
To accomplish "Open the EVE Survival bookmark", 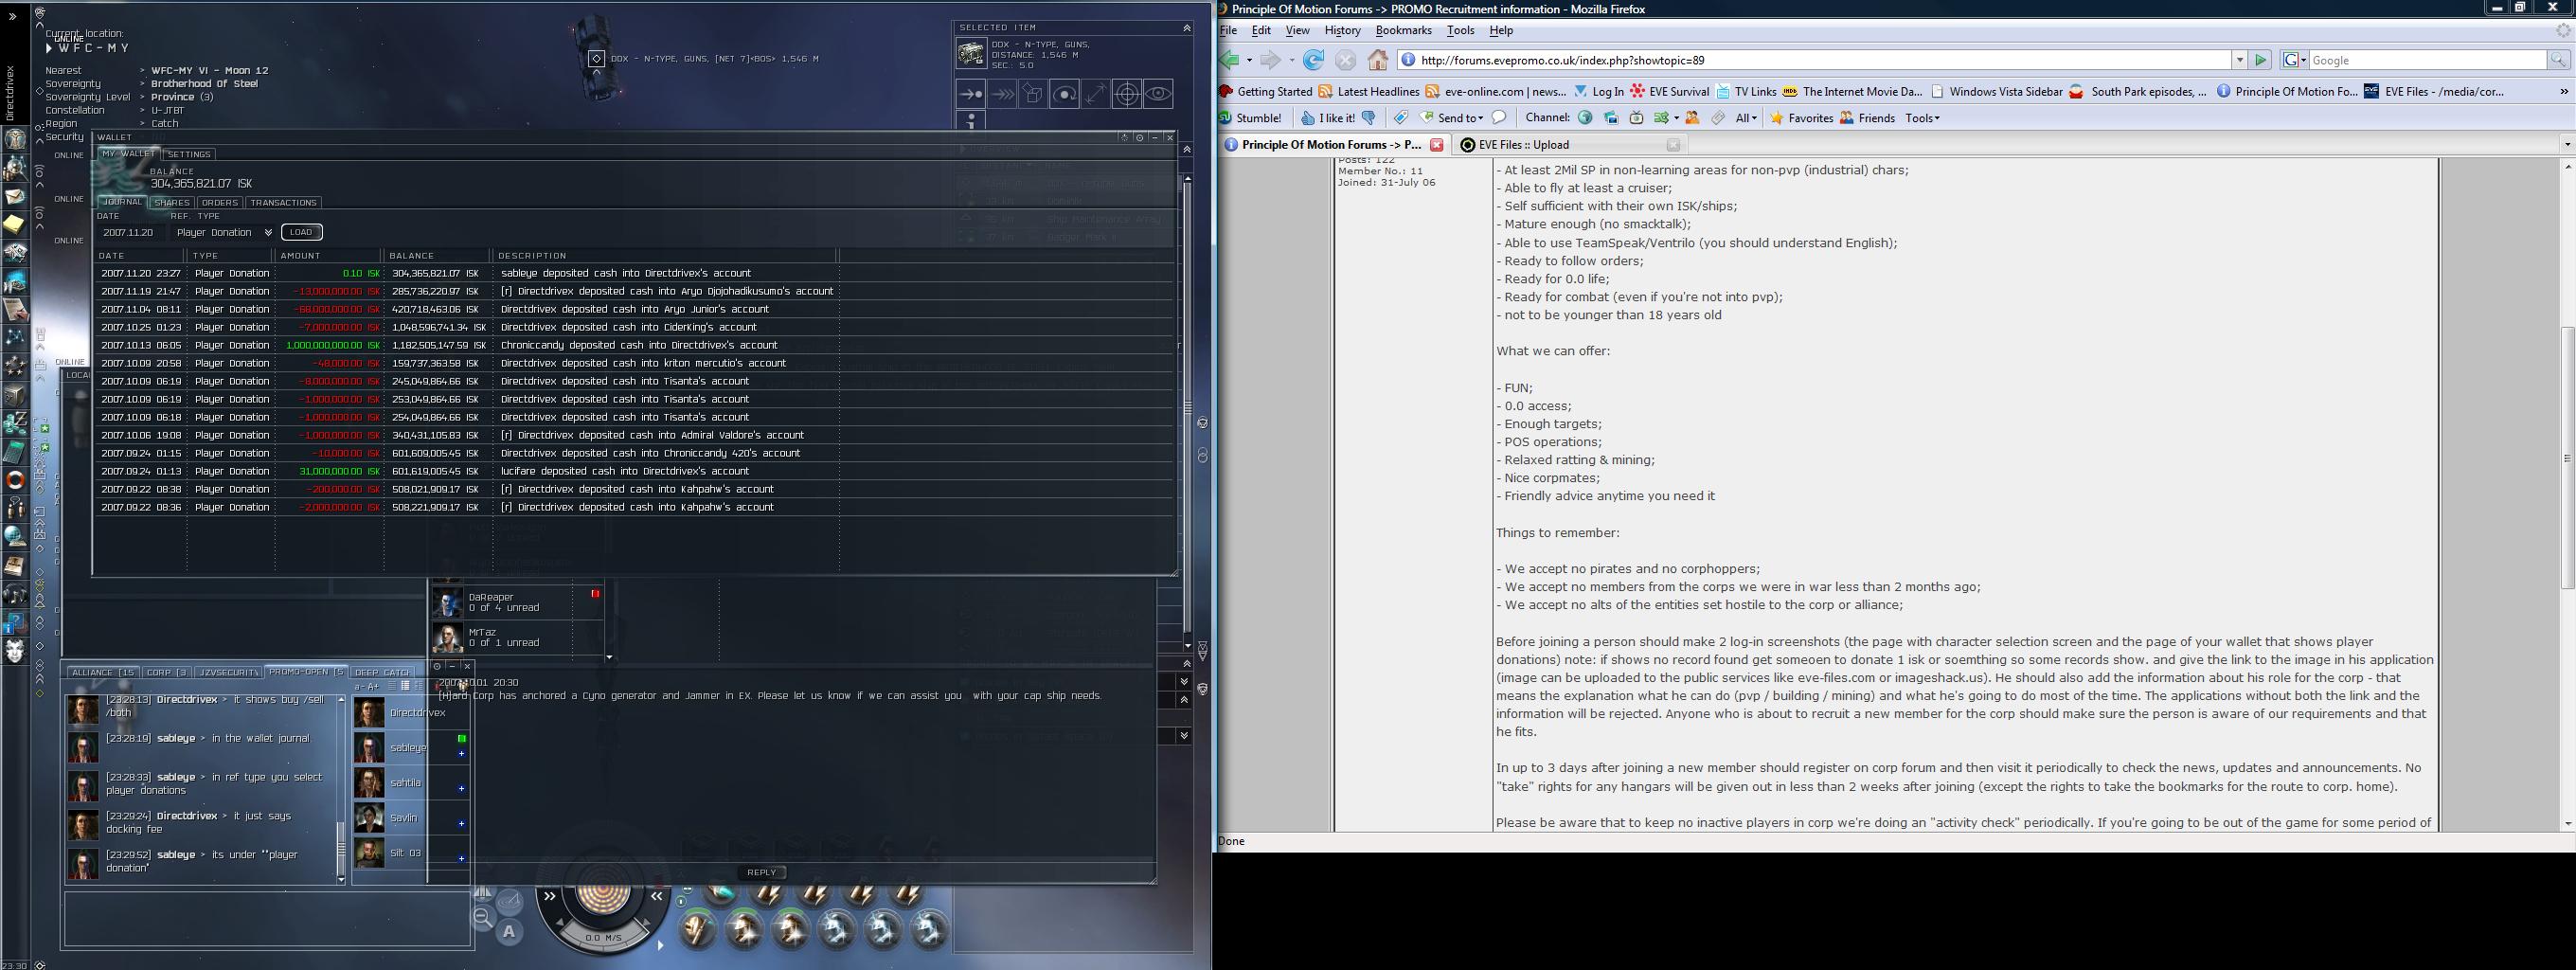I will click(1669, 91).
